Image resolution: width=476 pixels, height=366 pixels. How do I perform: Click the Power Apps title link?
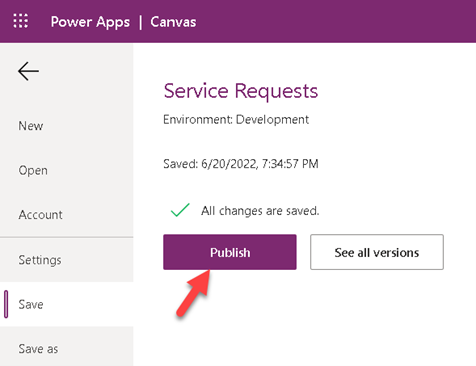tap(90, 22)
